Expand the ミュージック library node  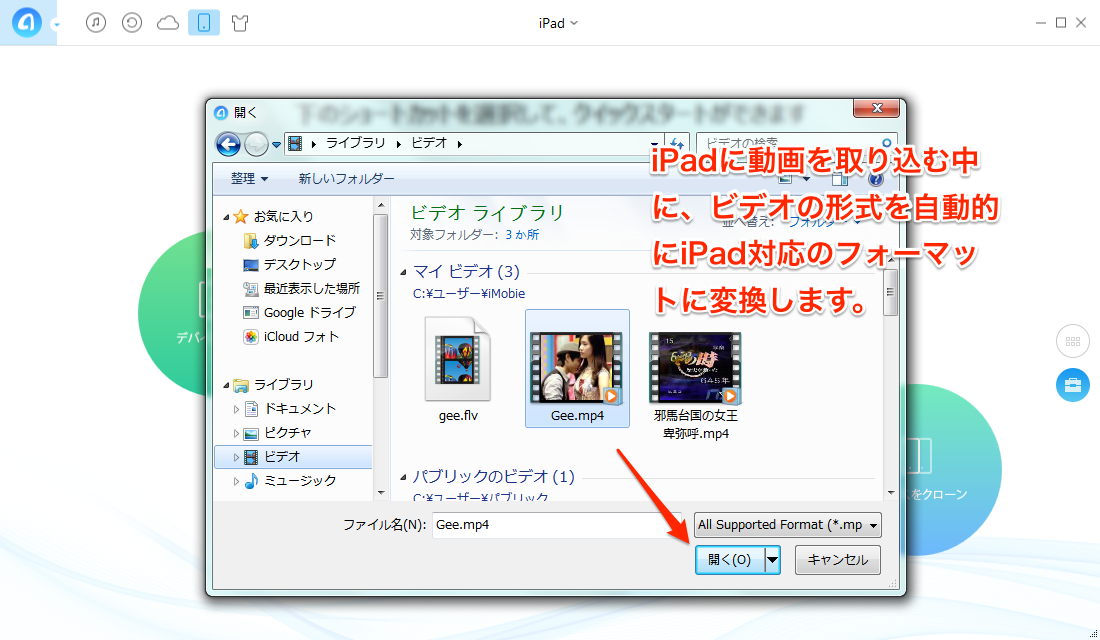236,481
